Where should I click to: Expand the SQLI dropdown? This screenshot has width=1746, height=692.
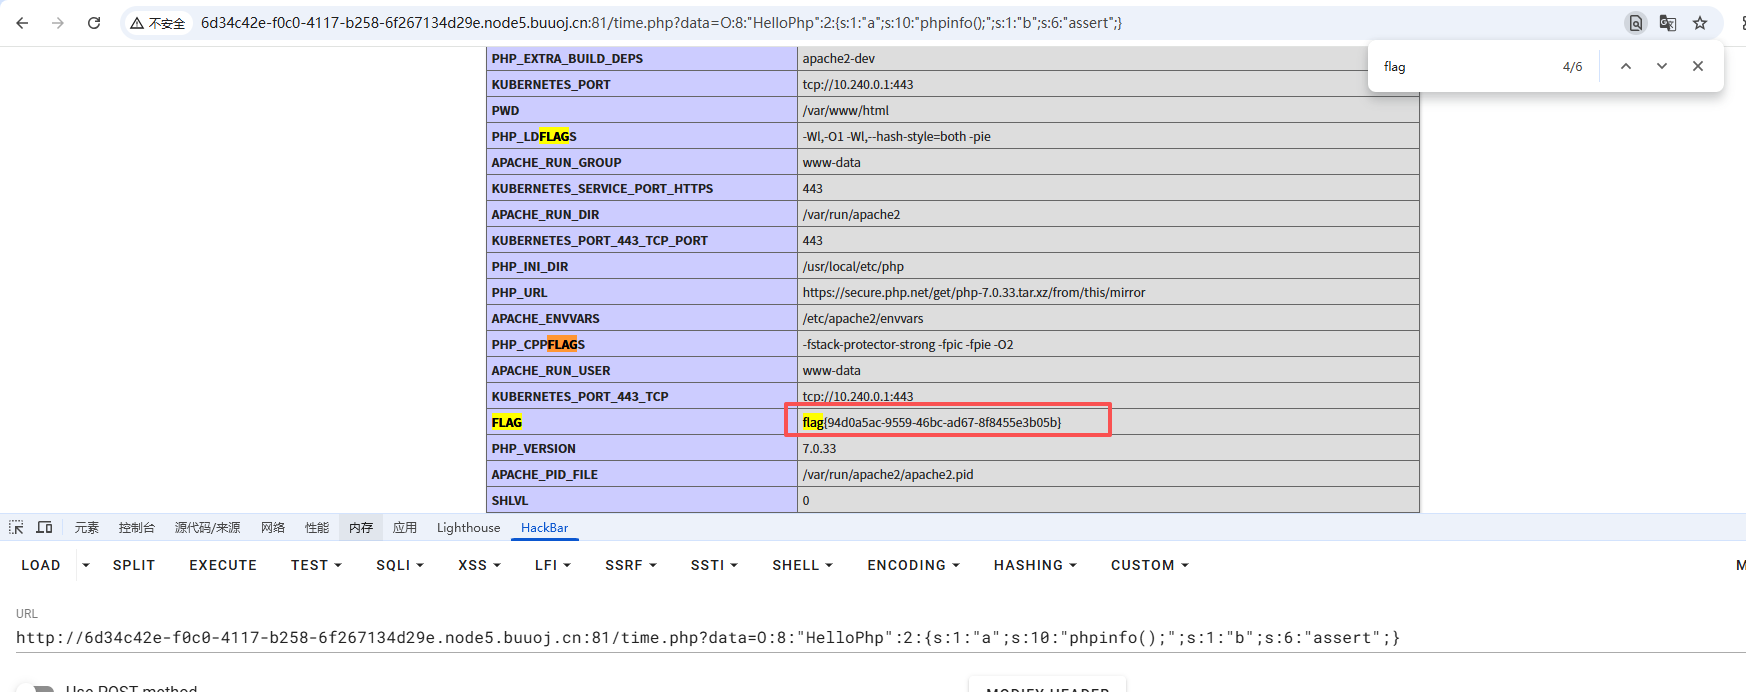pos(400,565)
